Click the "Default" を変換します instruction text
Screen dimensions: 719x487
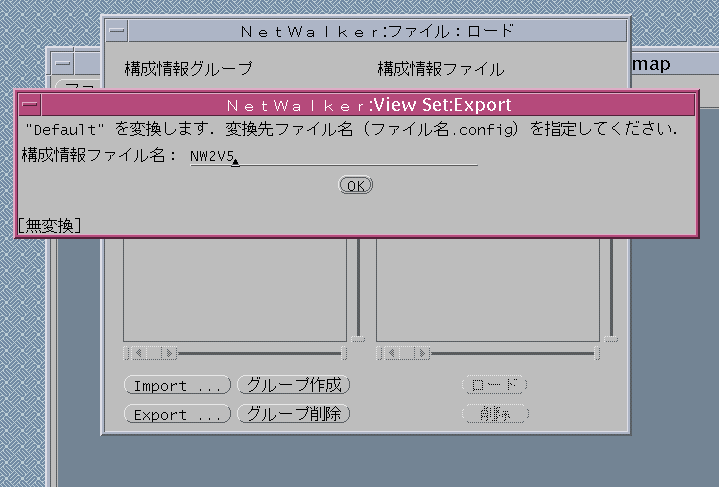(x=351, y=129)
